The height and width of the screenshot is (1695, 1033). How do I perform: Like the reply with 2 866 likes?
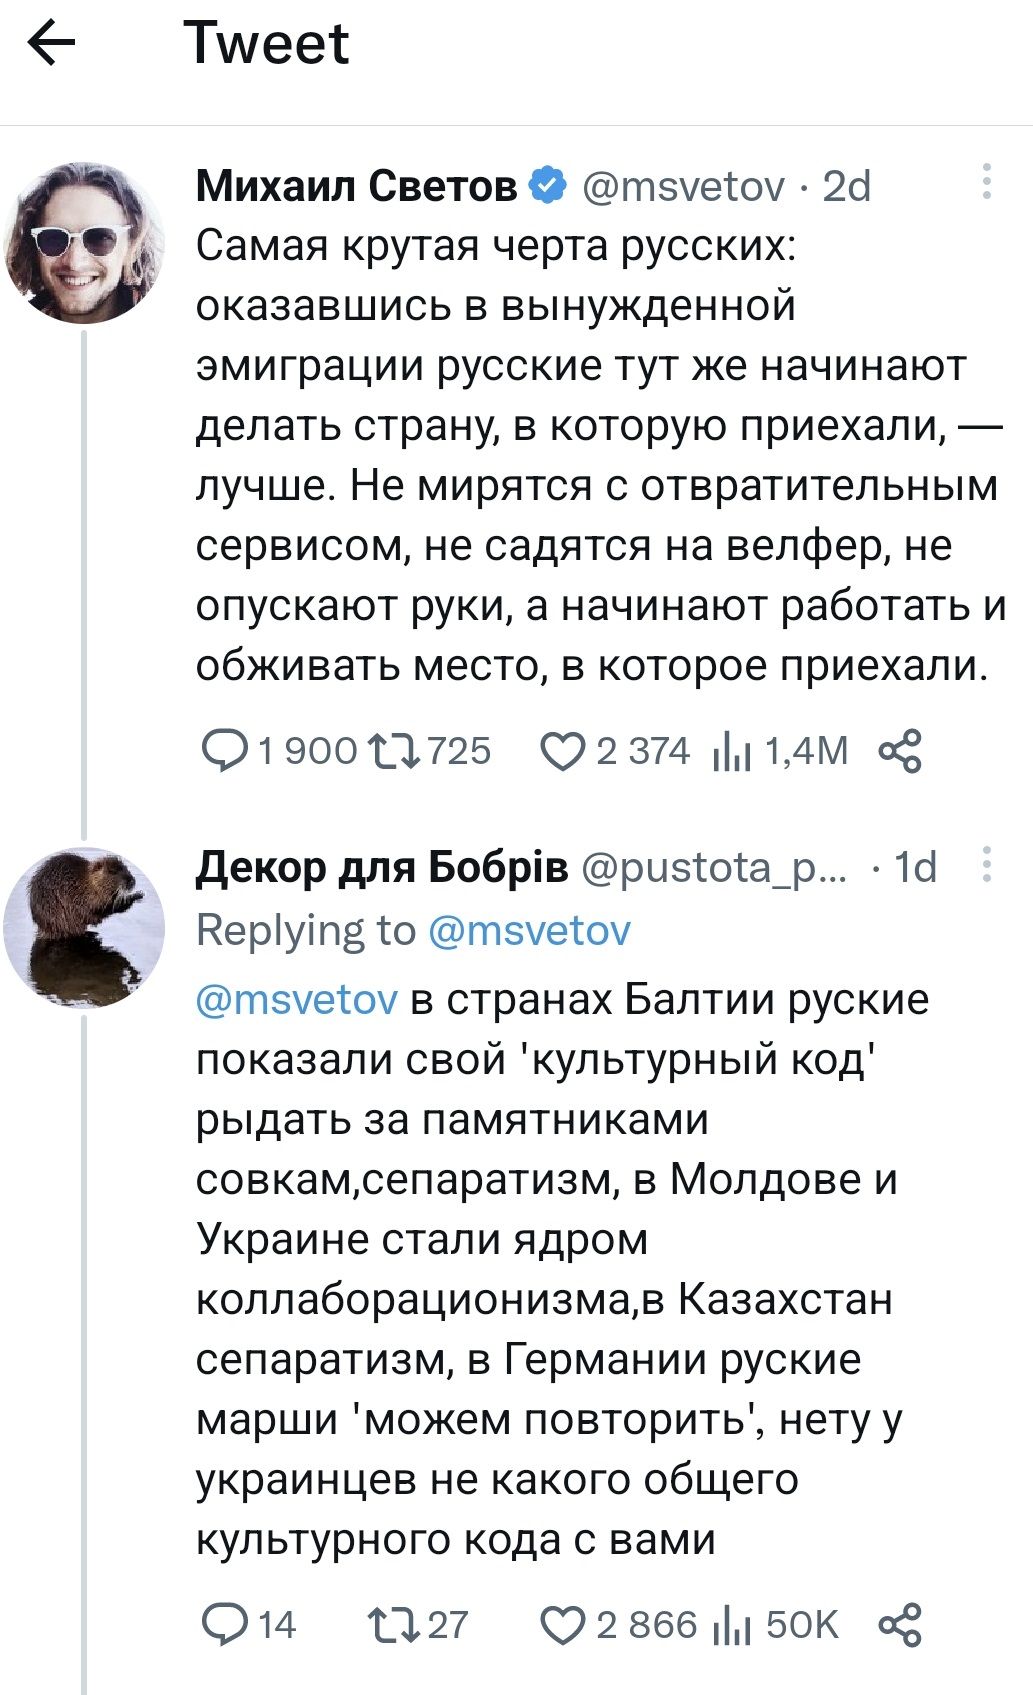(x=562, y=1625)
